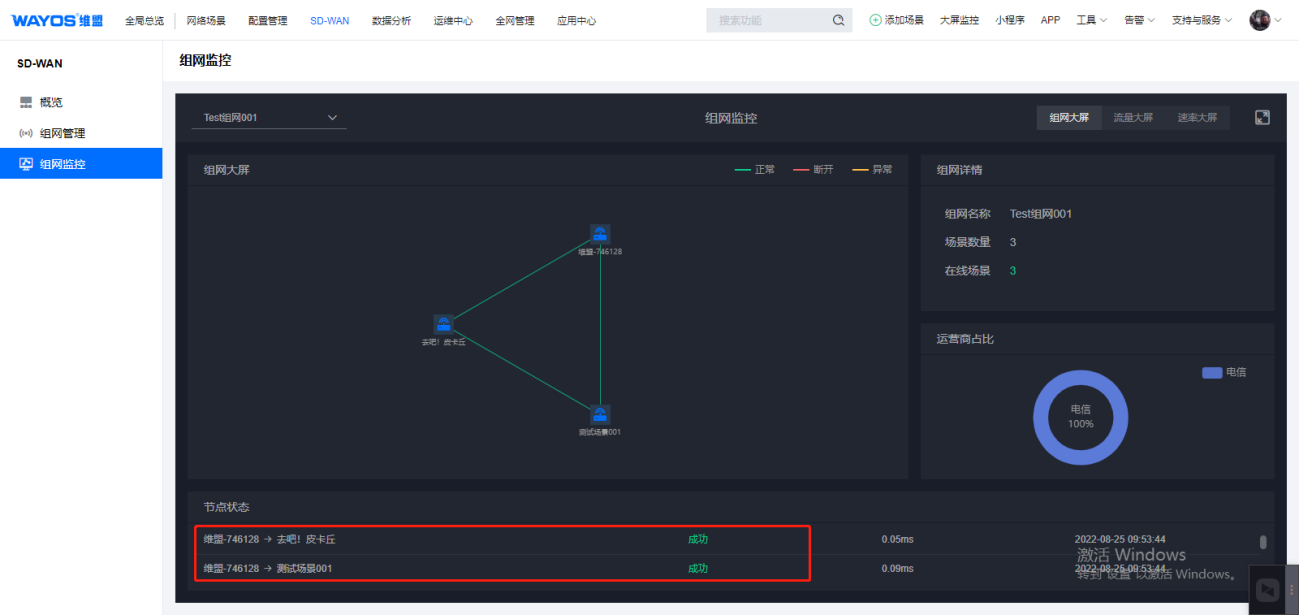Screen dimensions: 1300x615
Task: Expand the 工具 dropdown menu
Action: tap(1091, 20)
